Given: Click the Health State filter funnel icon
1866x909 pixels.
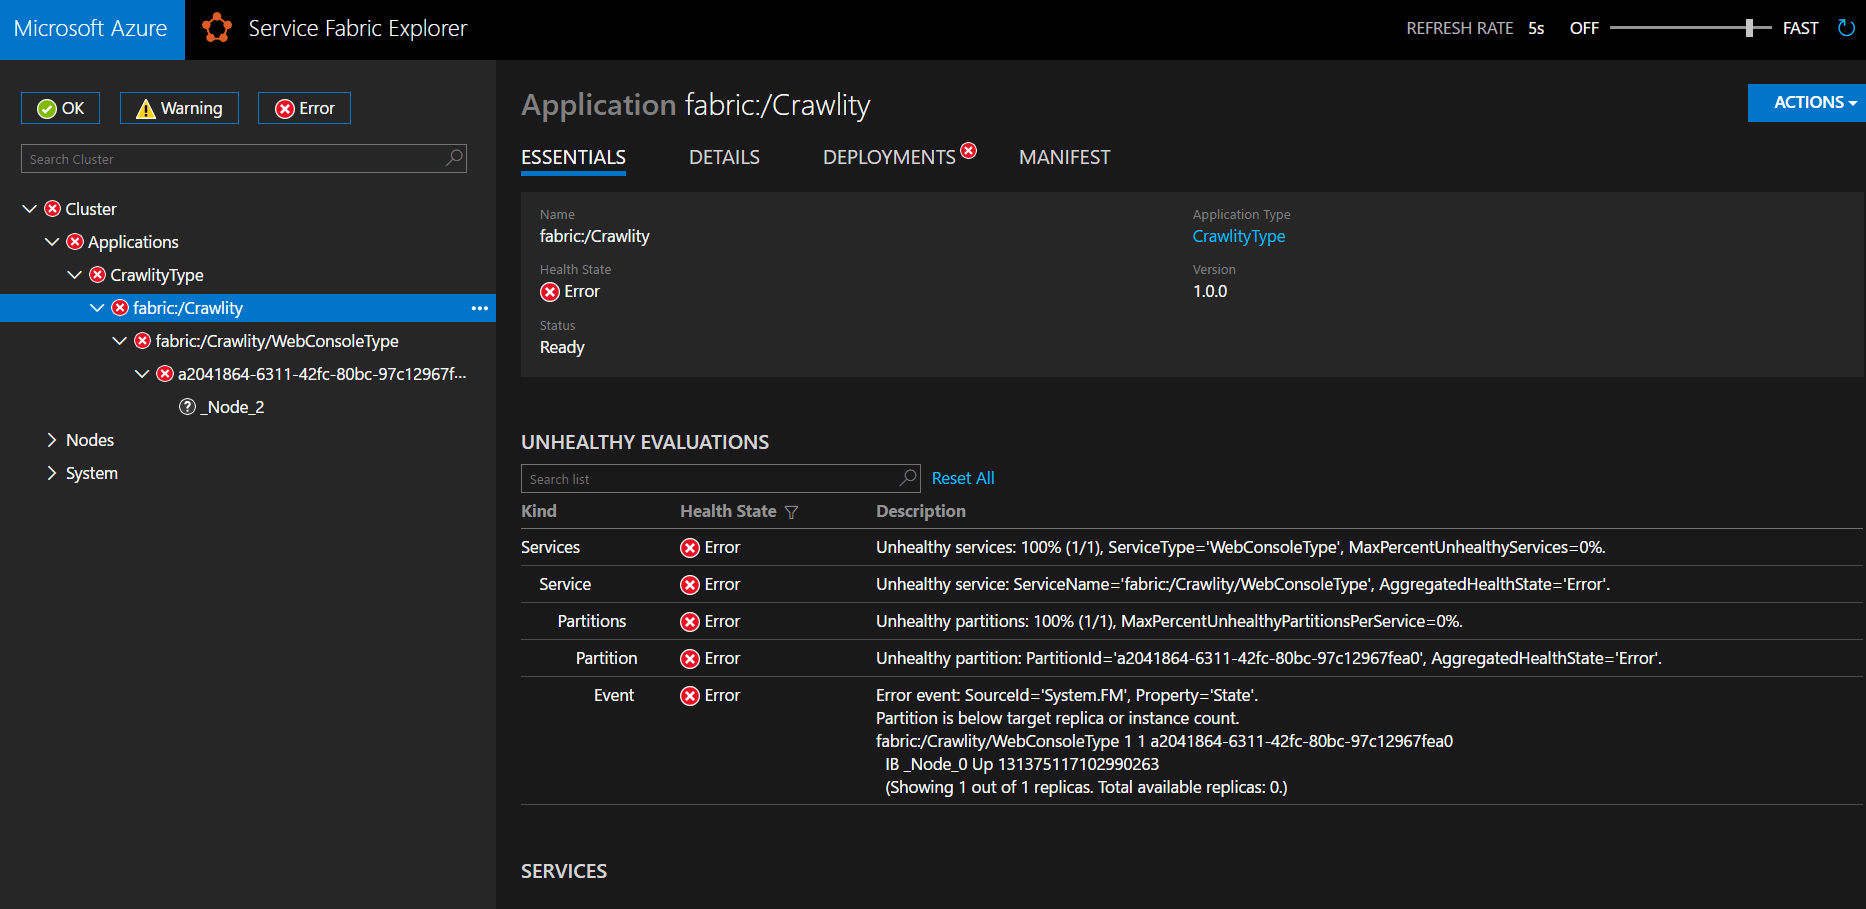Looking at the screenshot, I should tap(792, 512).
